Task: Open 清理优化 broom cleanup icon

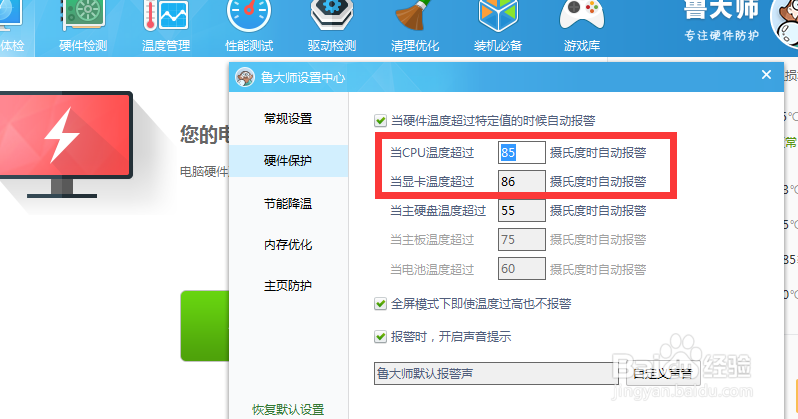Action: coord(415,16)
